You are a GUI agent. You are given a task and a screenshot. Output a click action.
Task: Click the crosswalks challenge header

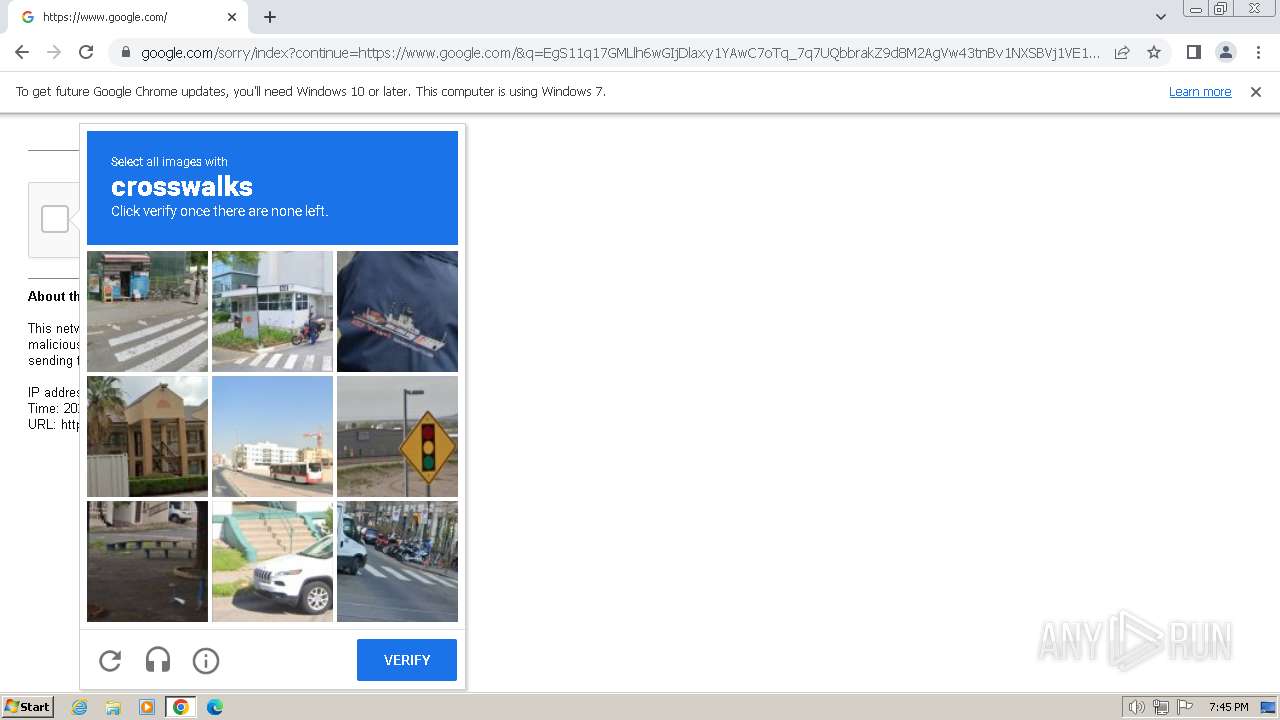272,188
